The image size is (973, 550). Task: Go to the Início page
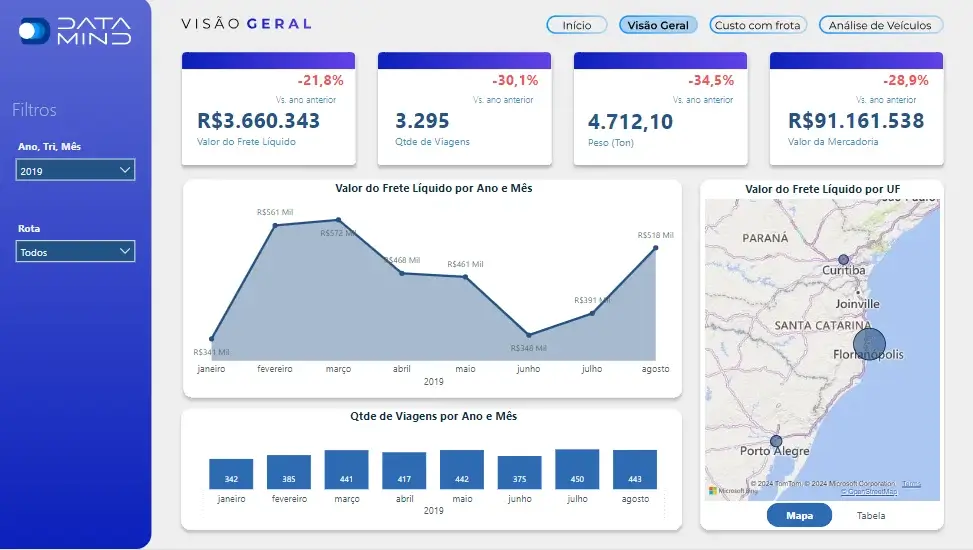pyautogui.click(x=577, y=25)
